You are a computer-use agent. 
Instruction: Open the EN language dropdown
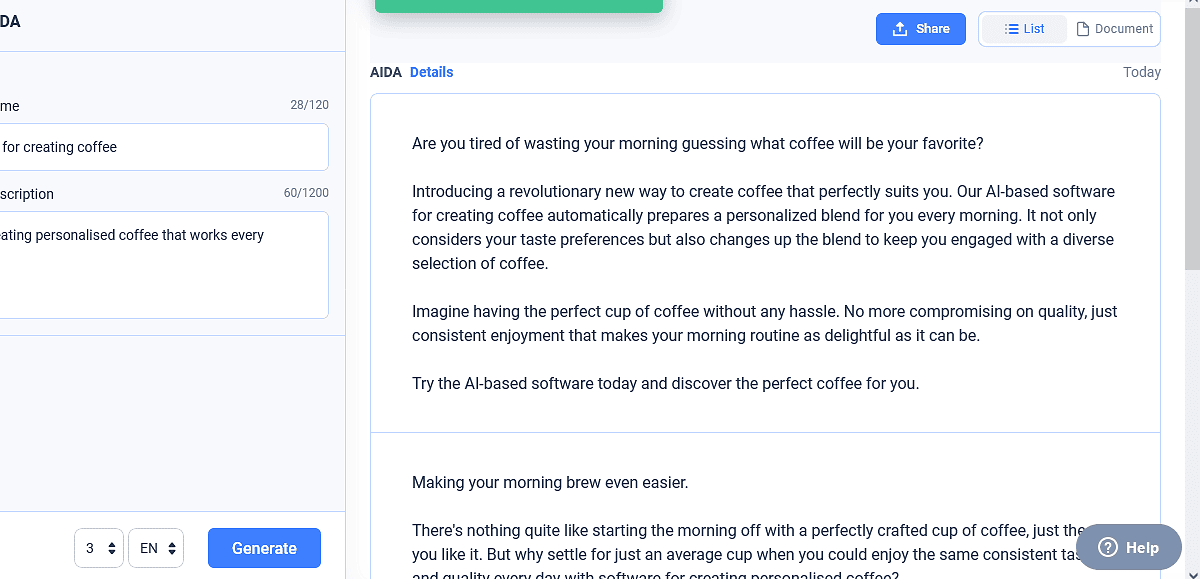click(156, 548)
